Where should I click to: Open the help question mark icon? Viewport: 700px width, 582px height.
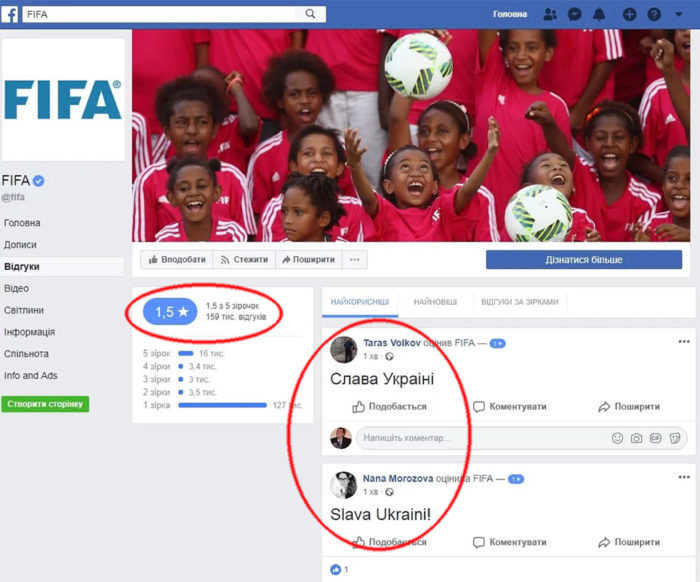coord(654,14)
